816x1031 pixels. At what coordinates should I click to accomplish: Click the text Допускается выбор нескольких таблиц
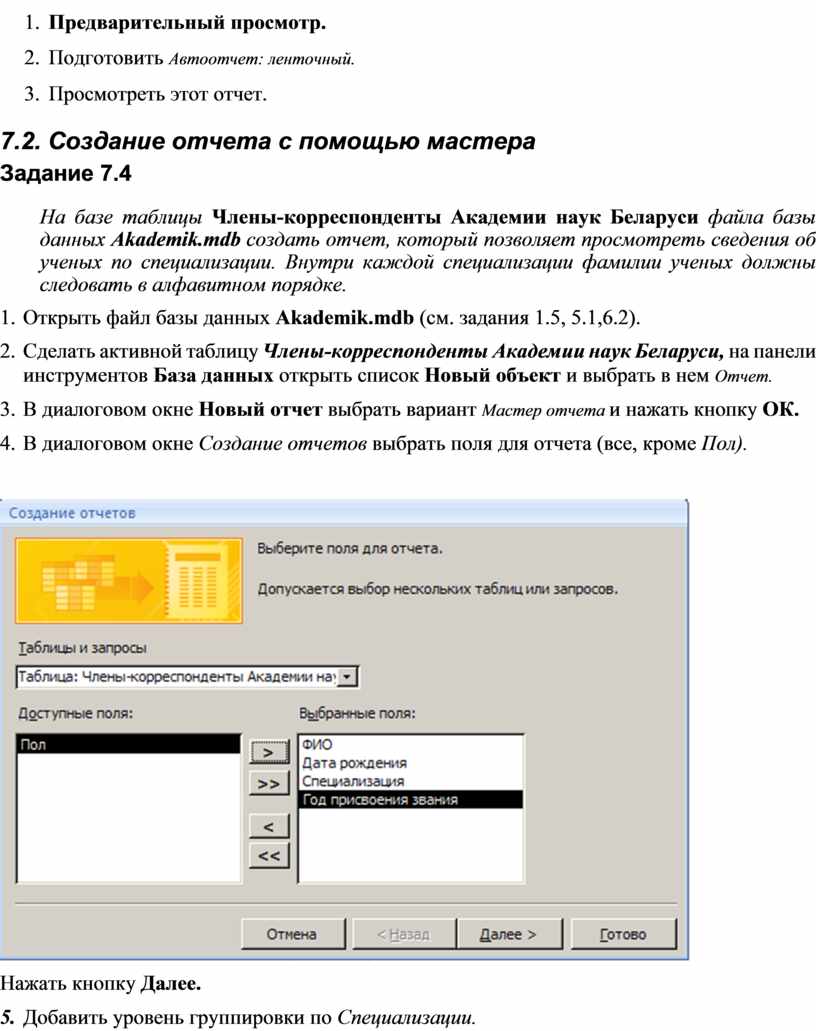(437, 589)
